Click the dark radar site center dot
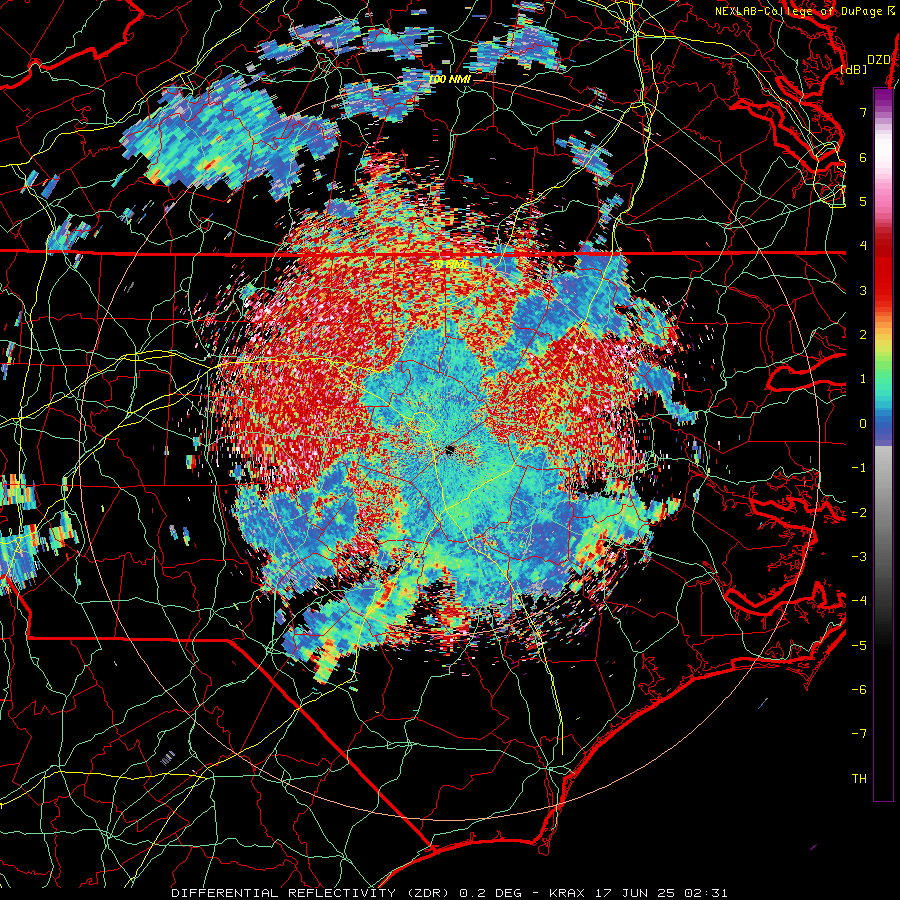This screenshot has height=900, width=900. tap(449, 449)
